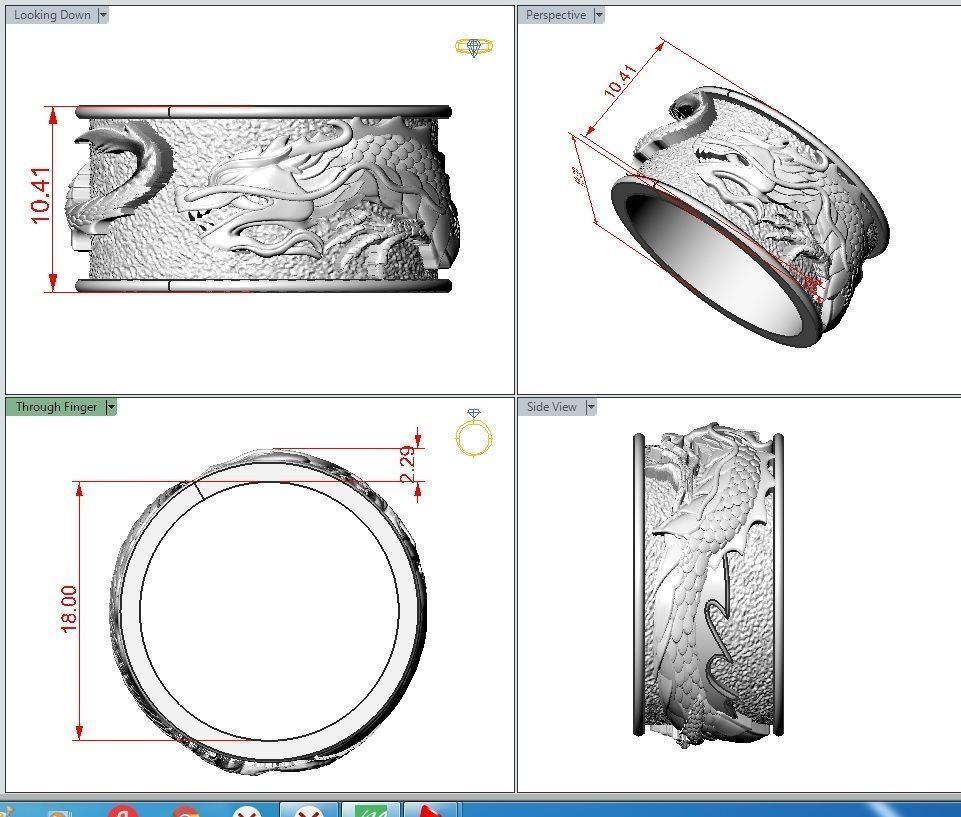Activate the Perspective viewport title
Image resolution: width=961 pixels, height=817 pixels.
(x=556, y=15)
